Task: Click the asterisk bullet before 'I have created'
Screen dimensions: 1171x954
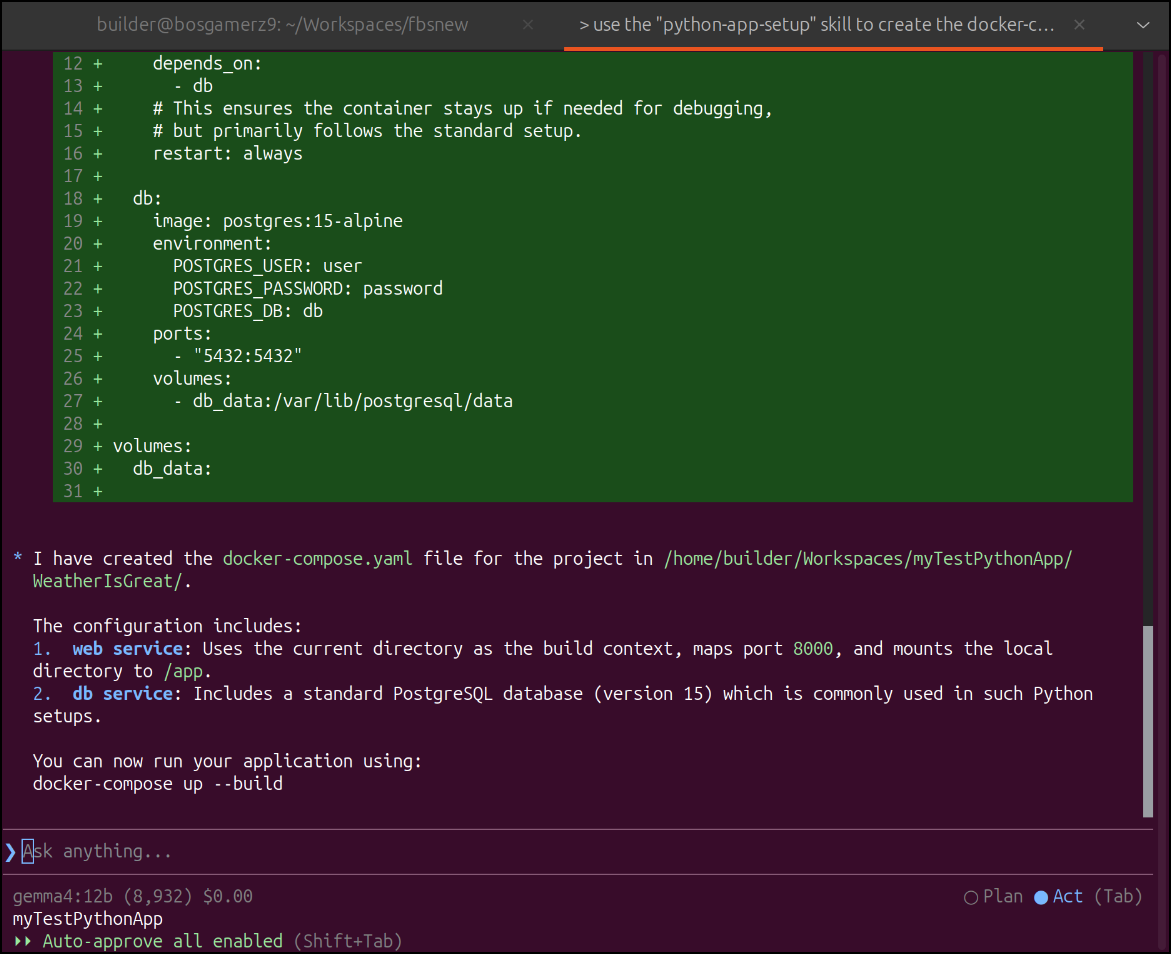Action: point(18,558)
